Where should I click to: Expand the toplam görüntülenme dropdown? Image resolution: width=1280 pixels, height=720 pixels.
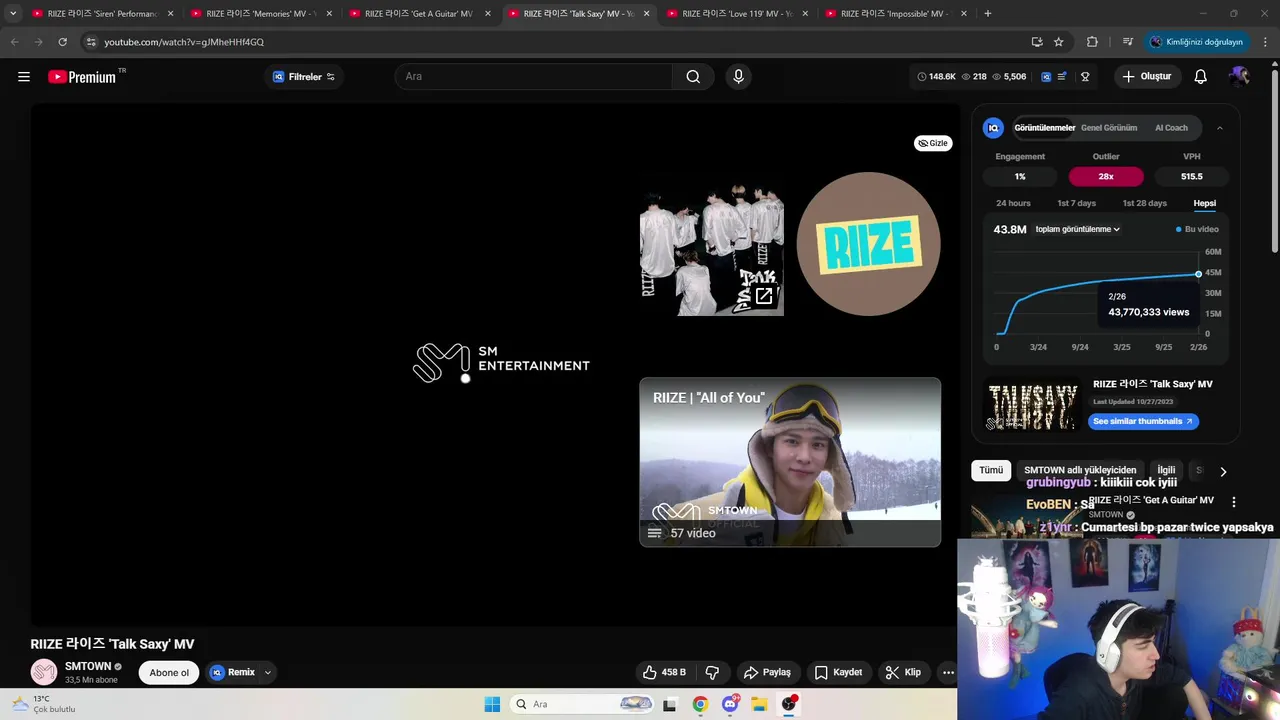pyautogui.click(x=1077, y=229)
